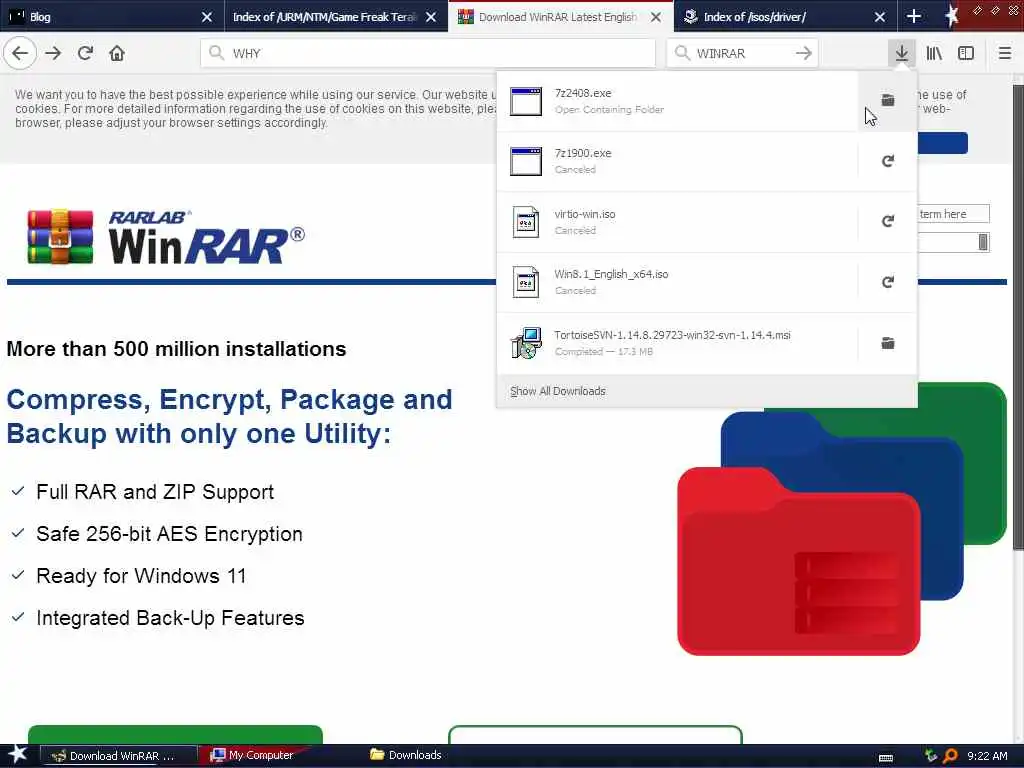This screenshot has width=1024, height=768.
Task: Retry the Win8.1_English_x64.iso download
Action: pyautogui.click(x=888, y=282)
